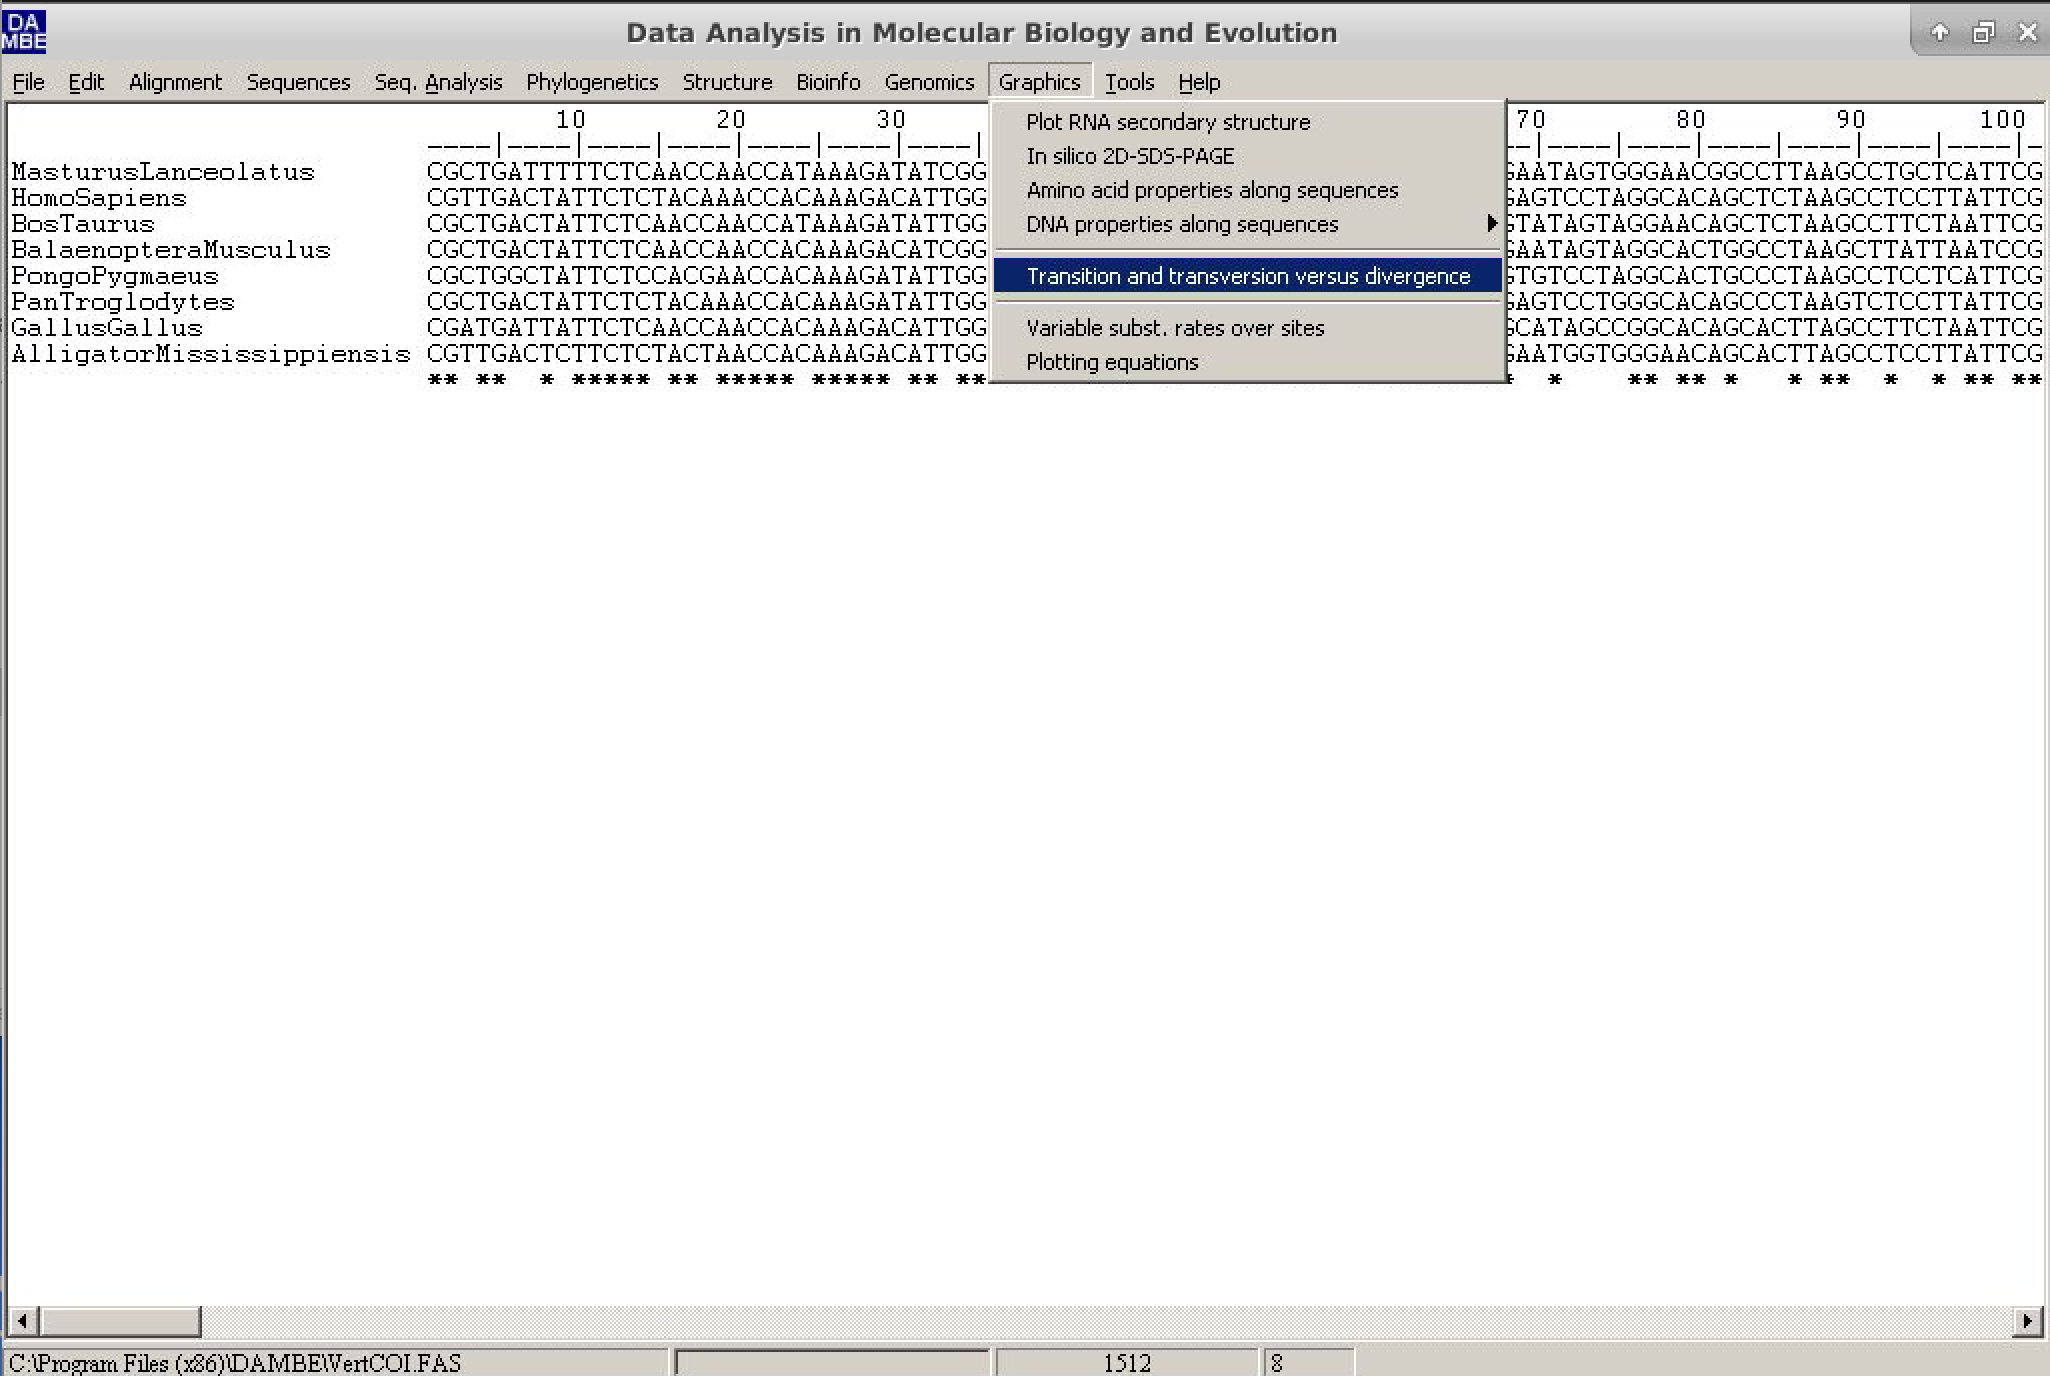Screen dimensions: 2050x1376
Task: Click the DAMBE application logo icon
Action: click(x=23, y=31)
